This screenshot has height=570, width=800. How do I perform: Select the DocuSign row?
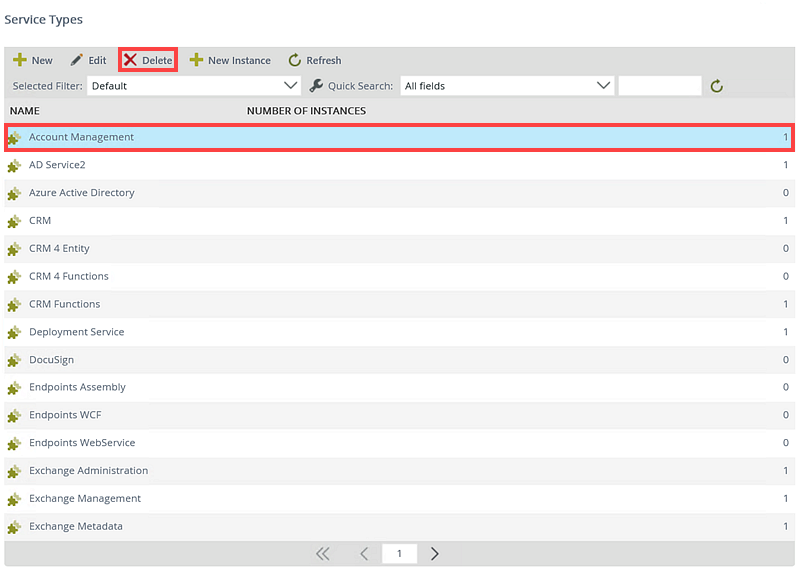(x=399, y=359)
